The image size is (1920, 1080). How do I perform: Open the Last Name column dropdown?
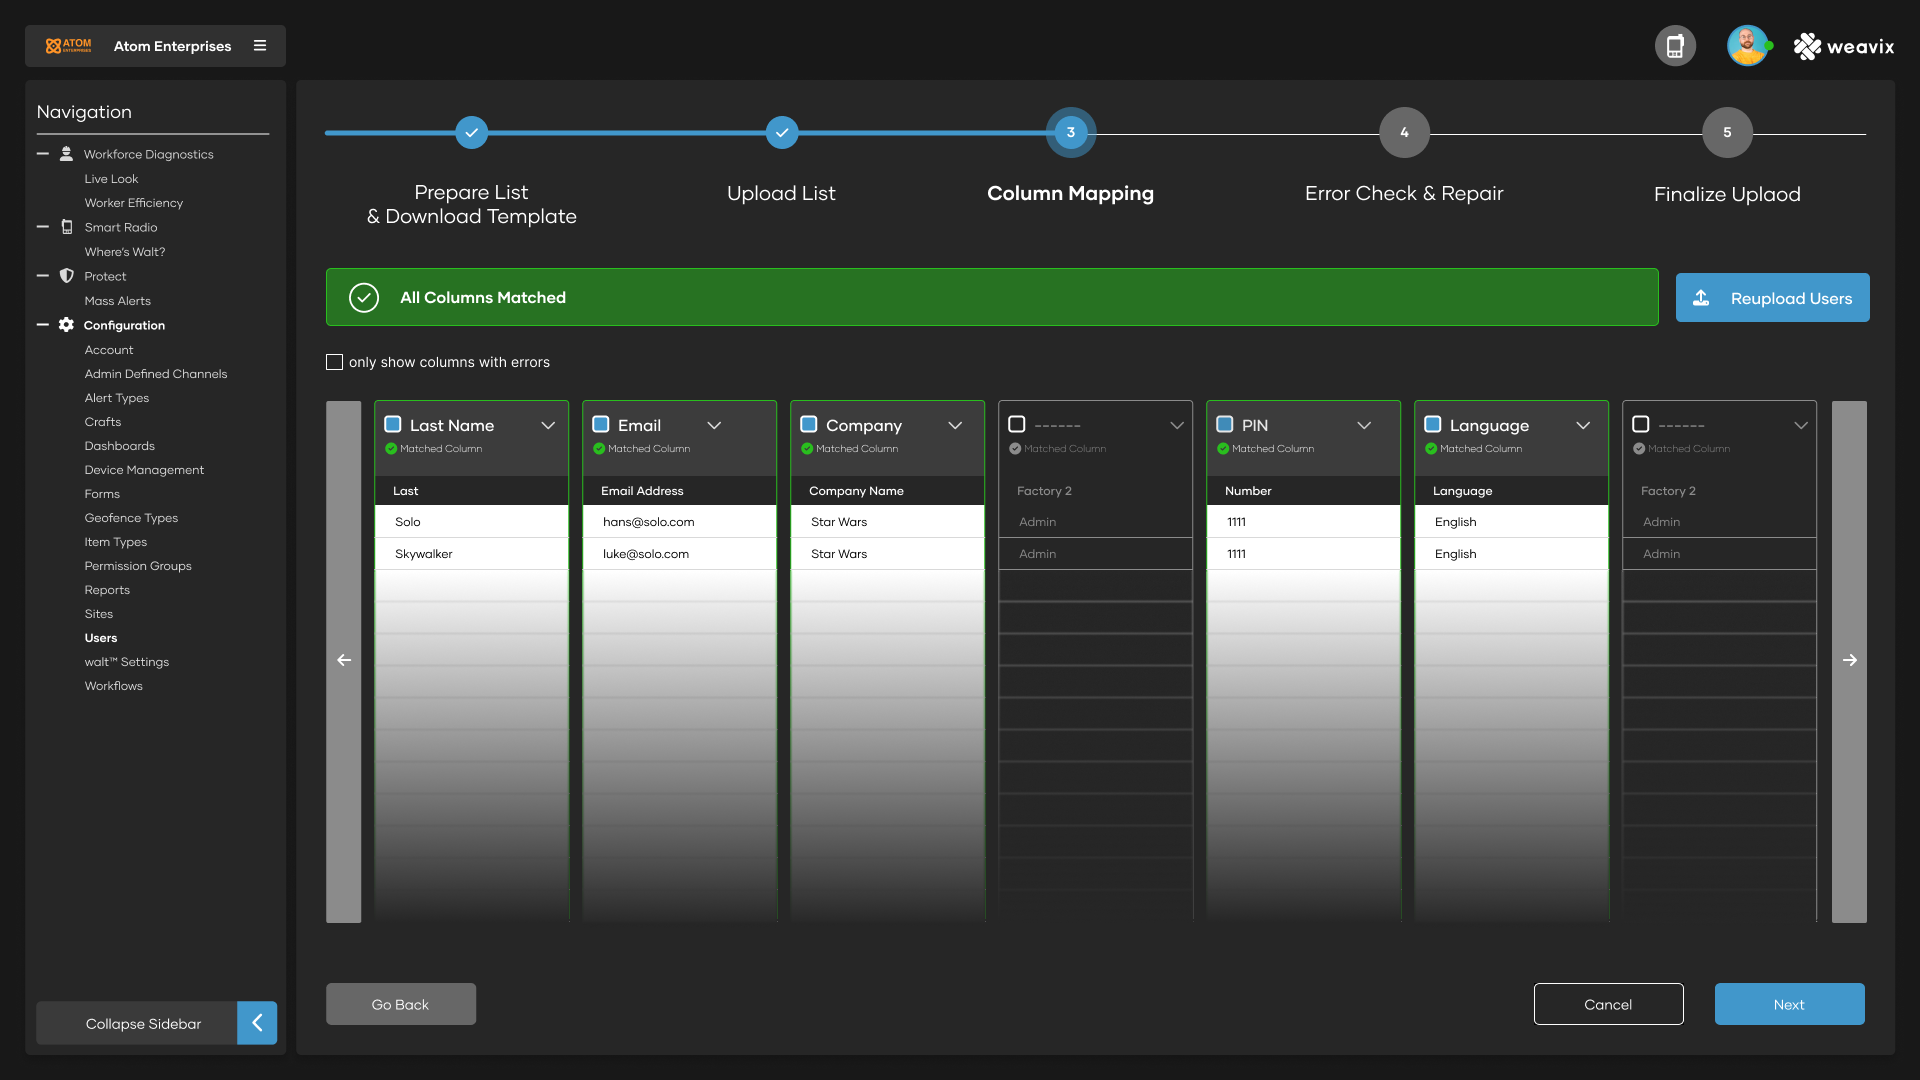point(548,426)
